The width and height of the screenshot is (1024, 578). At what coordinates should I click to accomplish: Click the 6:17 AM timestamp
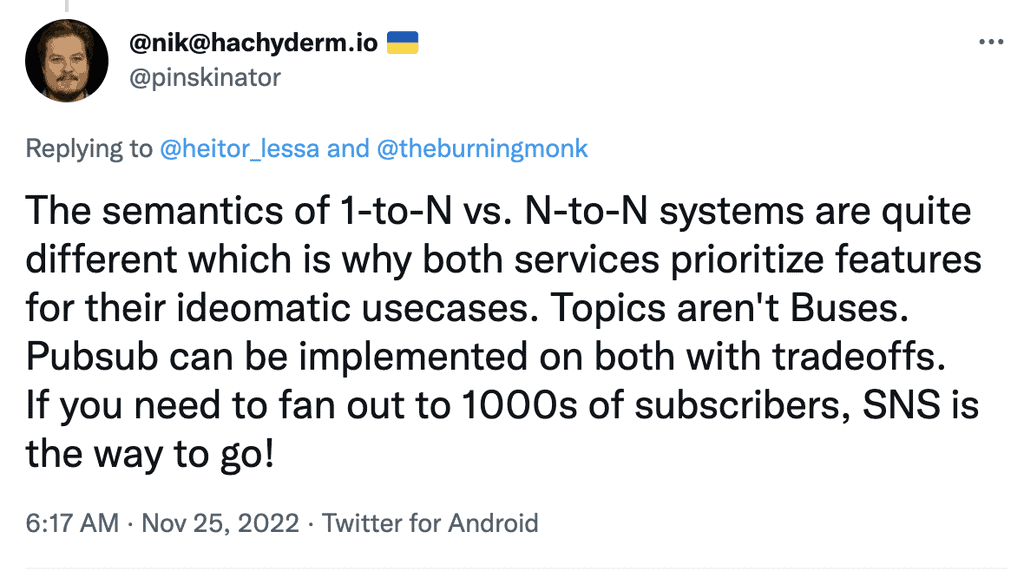[72, 523]
